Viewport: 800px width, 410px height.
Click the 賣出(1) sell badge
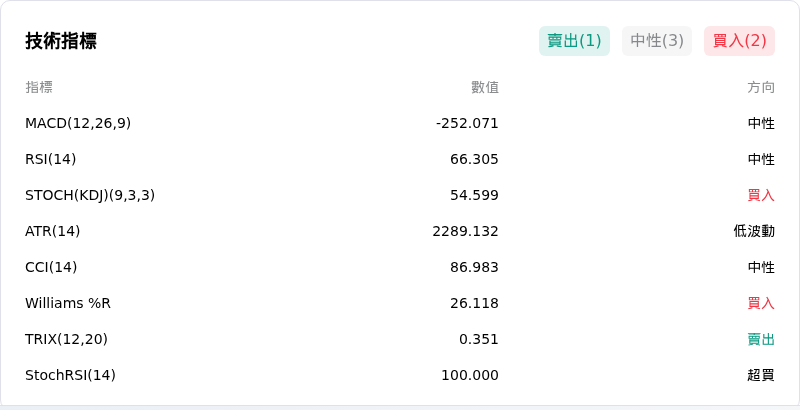(x=574, y=41)
